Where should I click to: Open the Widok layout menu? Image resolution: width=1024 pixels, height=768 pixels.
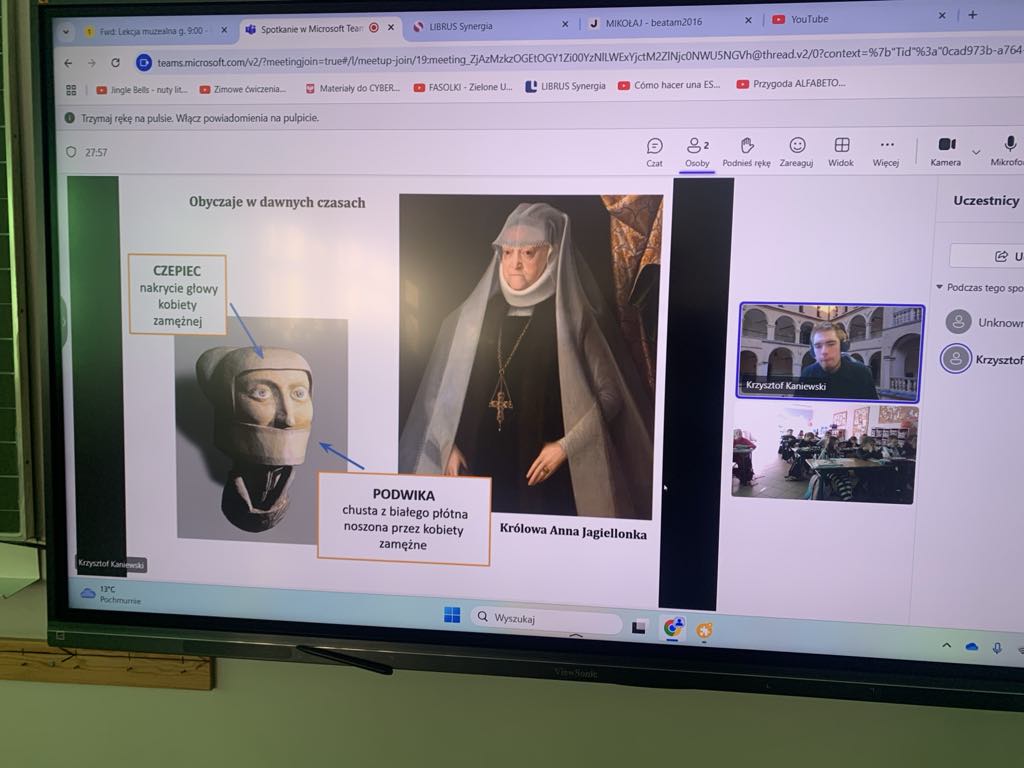coord(841,153)
